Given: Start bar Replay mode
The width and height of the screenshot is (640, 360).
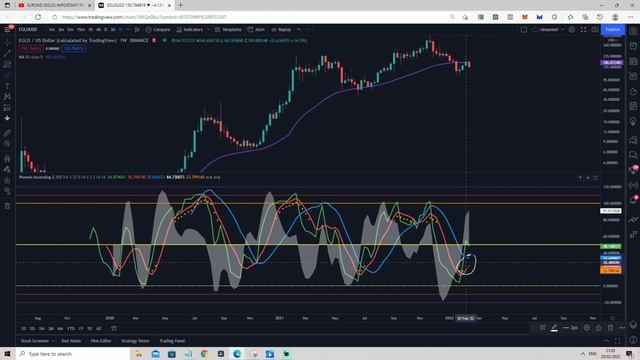Looking at the screenshot, I should point(281,30).
